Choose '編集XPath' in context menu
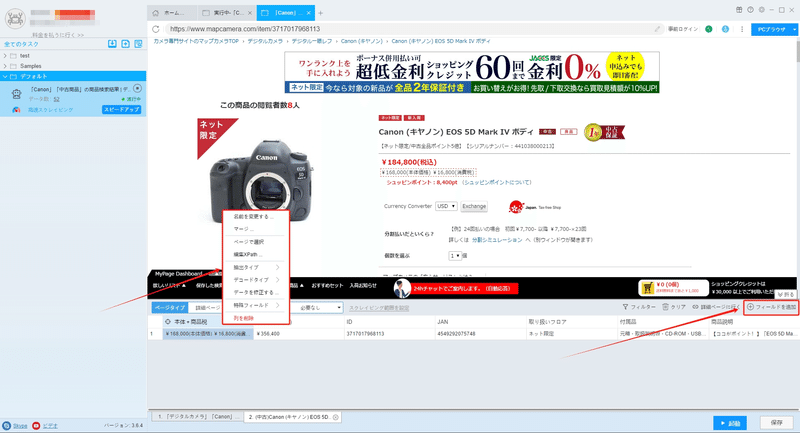800x433 pixels. click(x=256, y=254)
